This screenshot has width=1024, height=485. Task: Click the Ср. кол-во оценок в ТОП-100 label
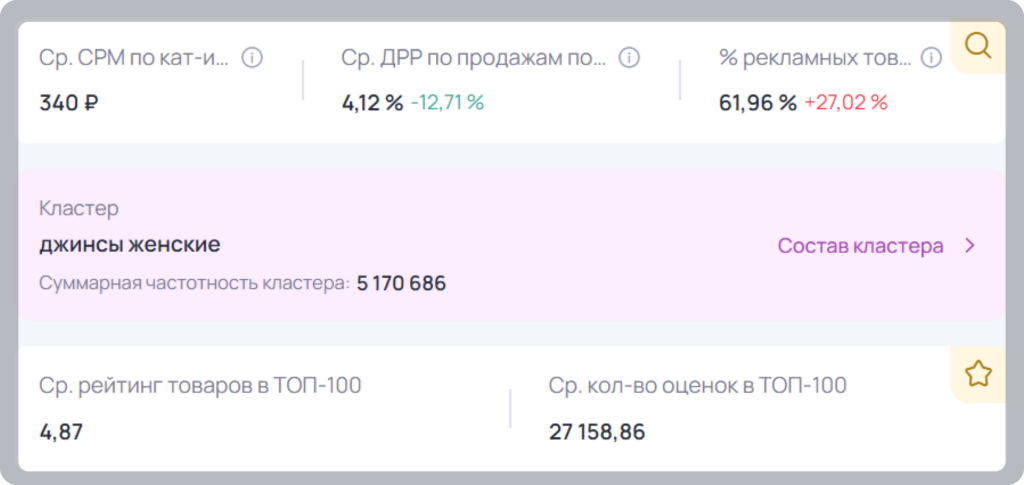[697, 386]
